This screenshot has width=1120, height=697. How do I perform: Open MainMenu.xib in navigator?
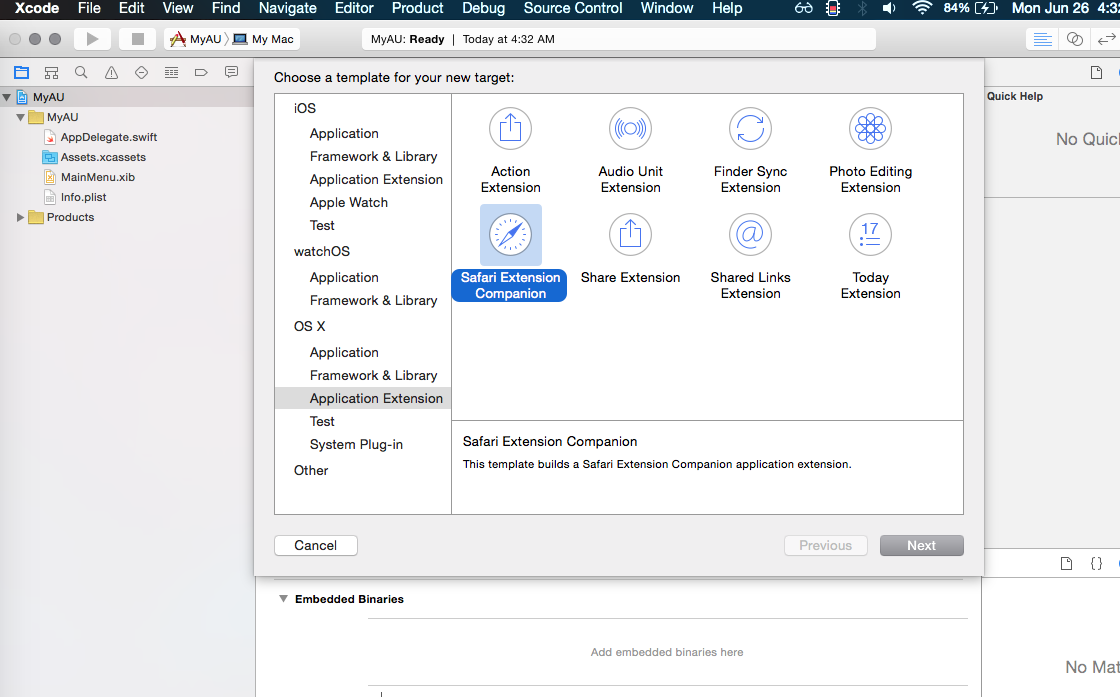click(x=98, y=177)
